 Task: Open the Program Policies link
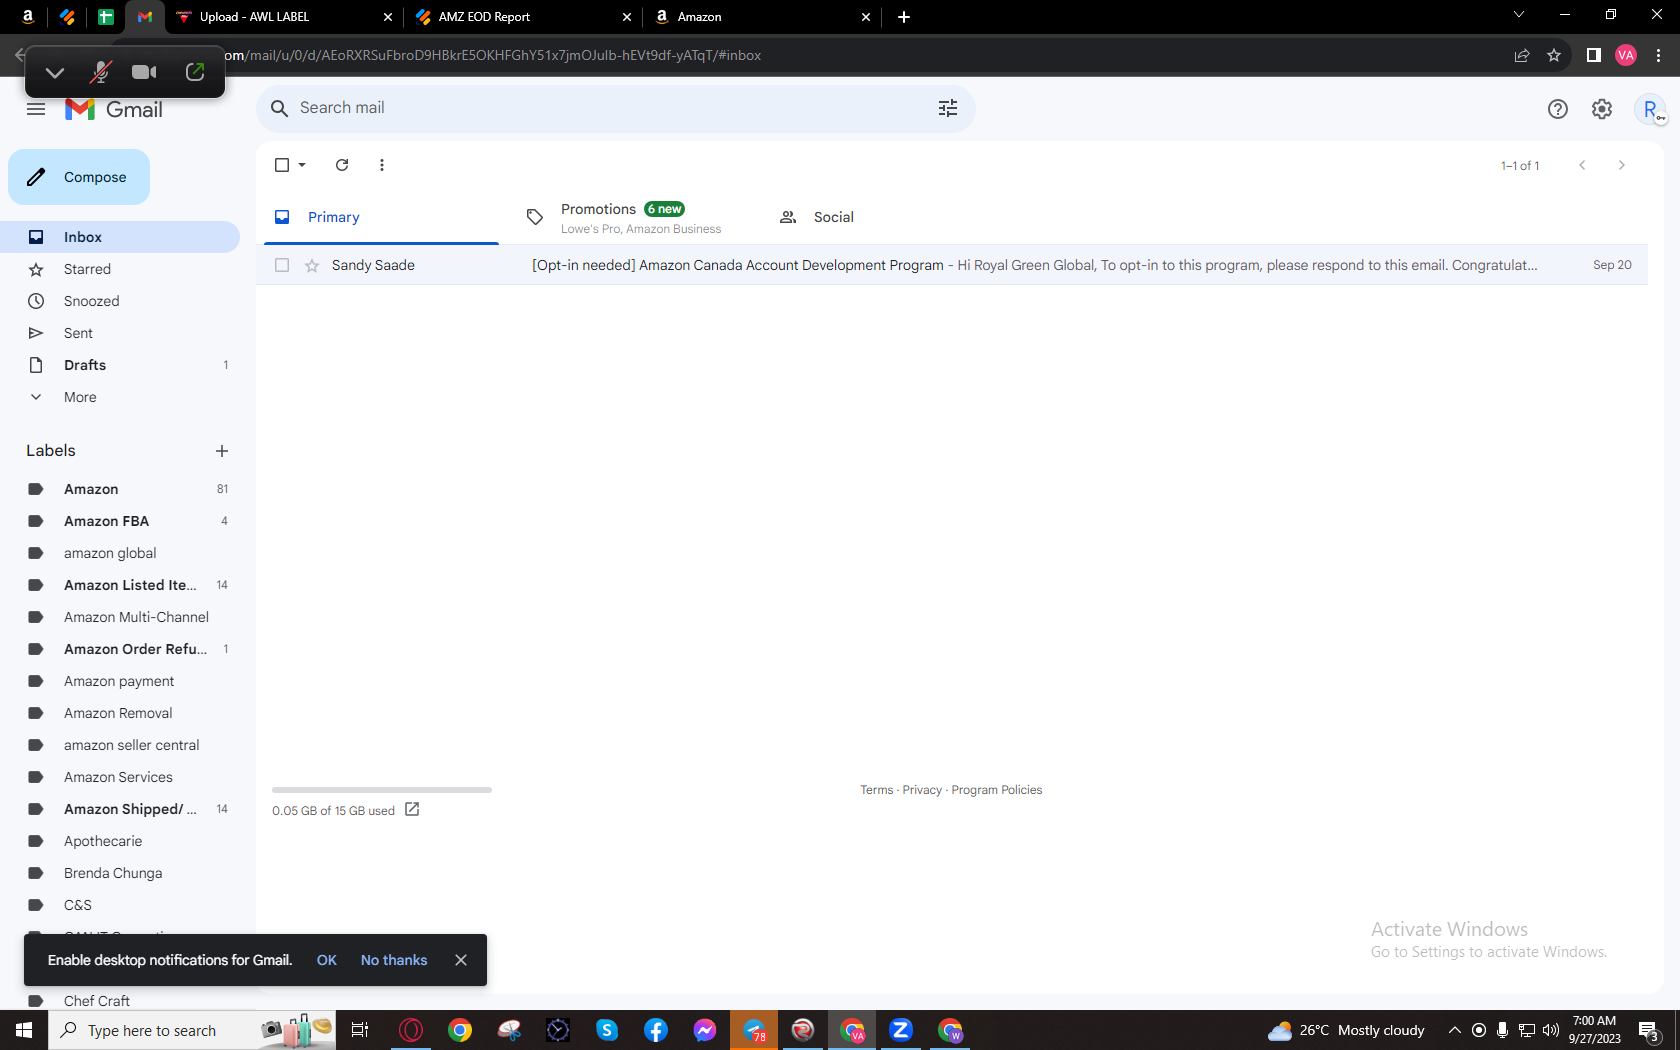[x=997, y=790]
